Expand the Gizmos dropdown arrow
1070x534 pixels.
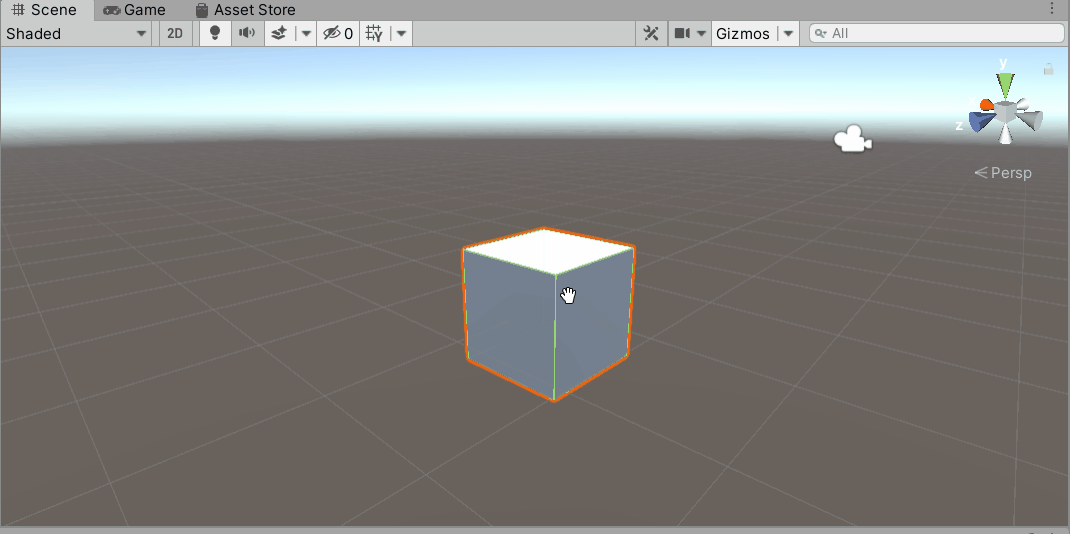point(789,33)
